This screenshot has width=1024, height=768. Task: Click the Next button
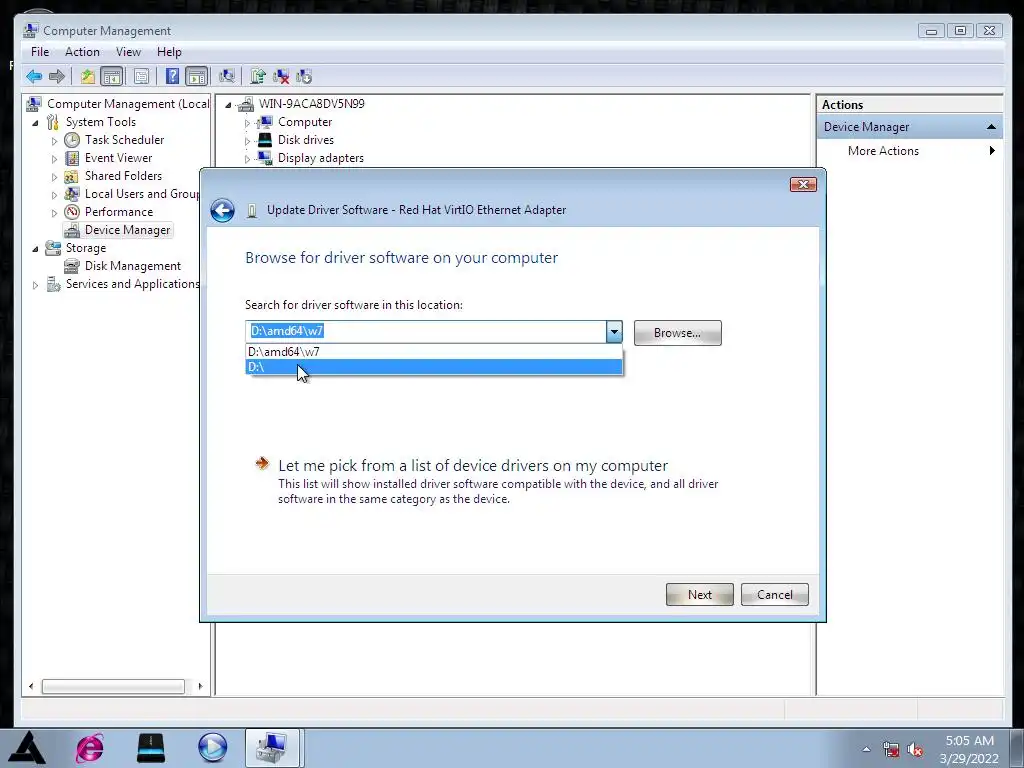699,594
